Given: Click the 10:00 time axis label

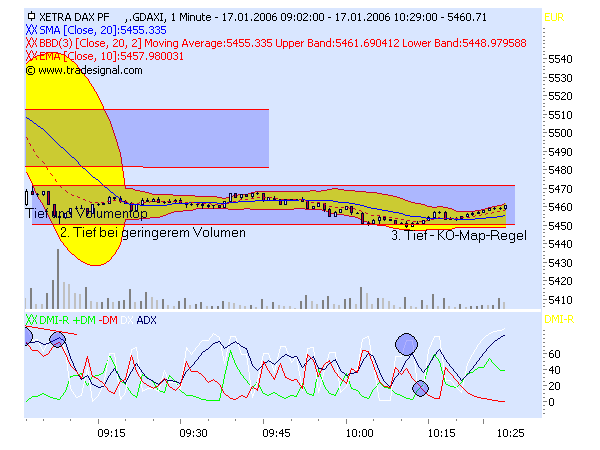Looking at the screenshot, I should [359, 433].
